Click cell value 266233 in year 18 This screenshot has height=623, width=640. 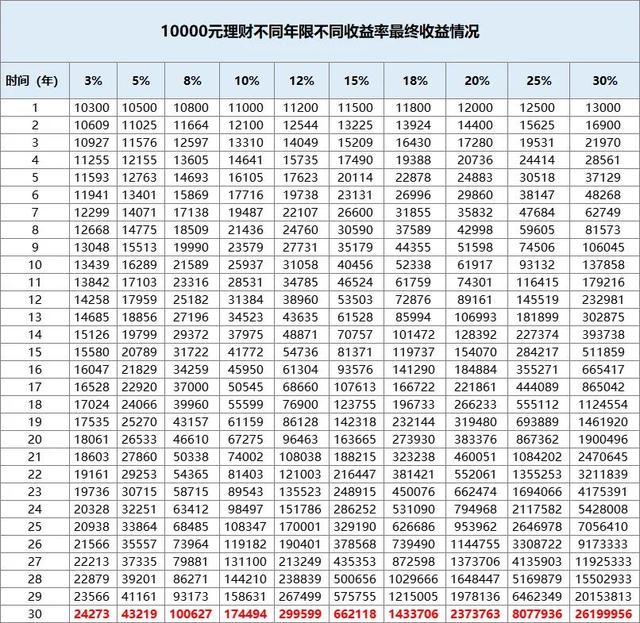click(x=476, y=405)
